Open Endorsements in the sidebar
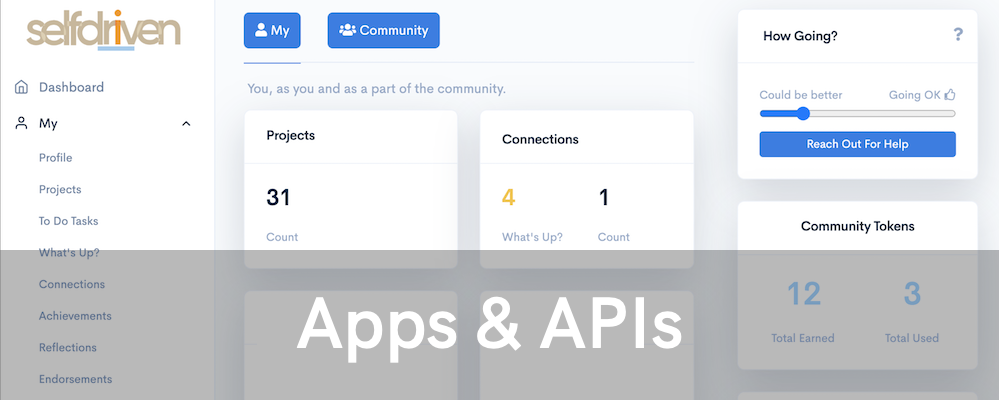Viewport: 999px width, 400px height. pyautogui.click(x=75, y=379)
